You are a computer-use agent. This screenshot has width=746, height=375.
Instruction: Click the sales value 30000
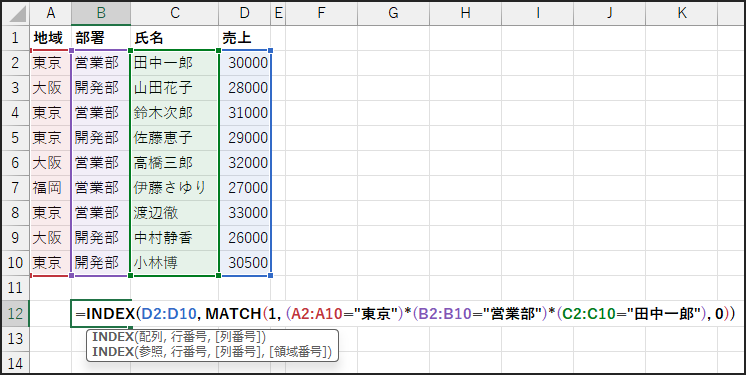[245, 63]
